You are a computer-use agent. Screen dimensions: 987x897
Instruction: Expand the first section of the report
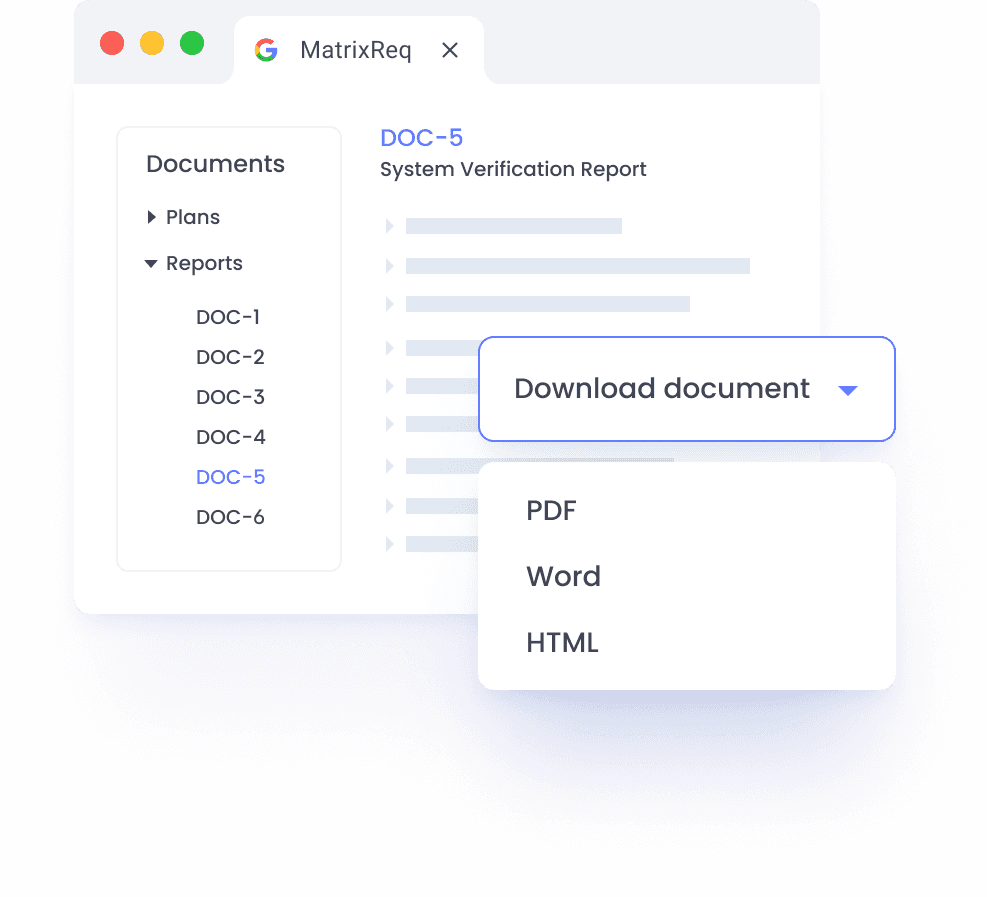pyautogui.click(x=390, y=226)
